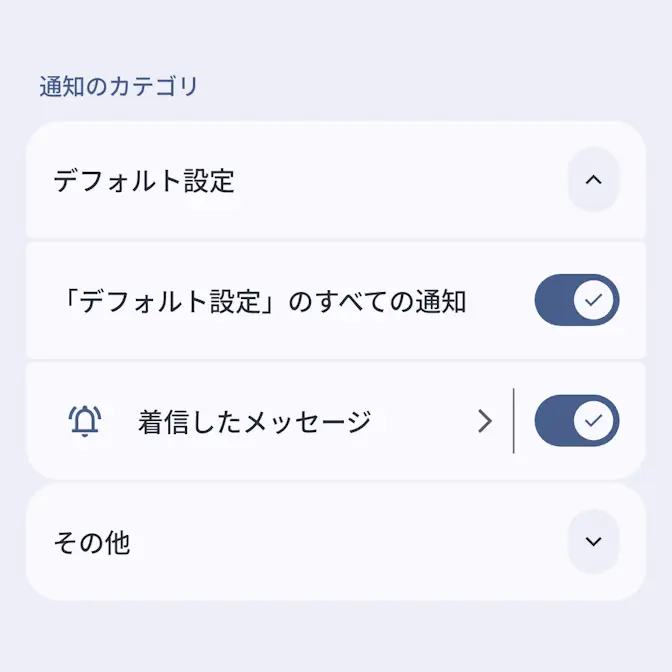The image size is (672, 672).
Task: Select the デフォルト設定 header text
Action: pos(144,181)
